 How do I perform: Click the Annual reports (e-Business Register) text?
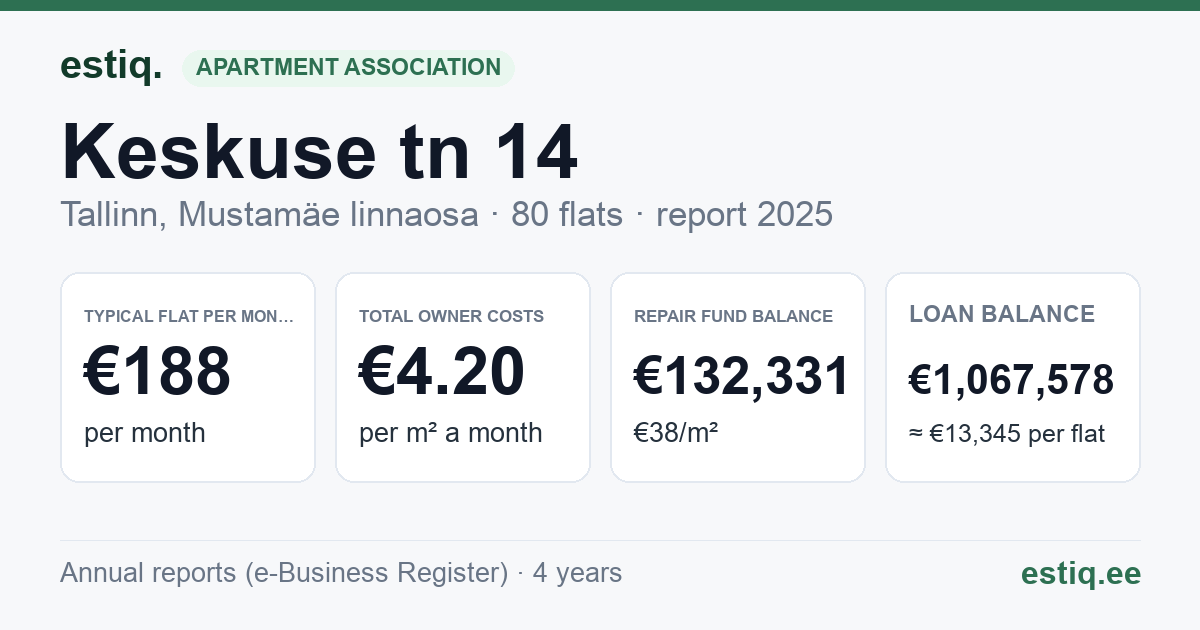point(284,573)
